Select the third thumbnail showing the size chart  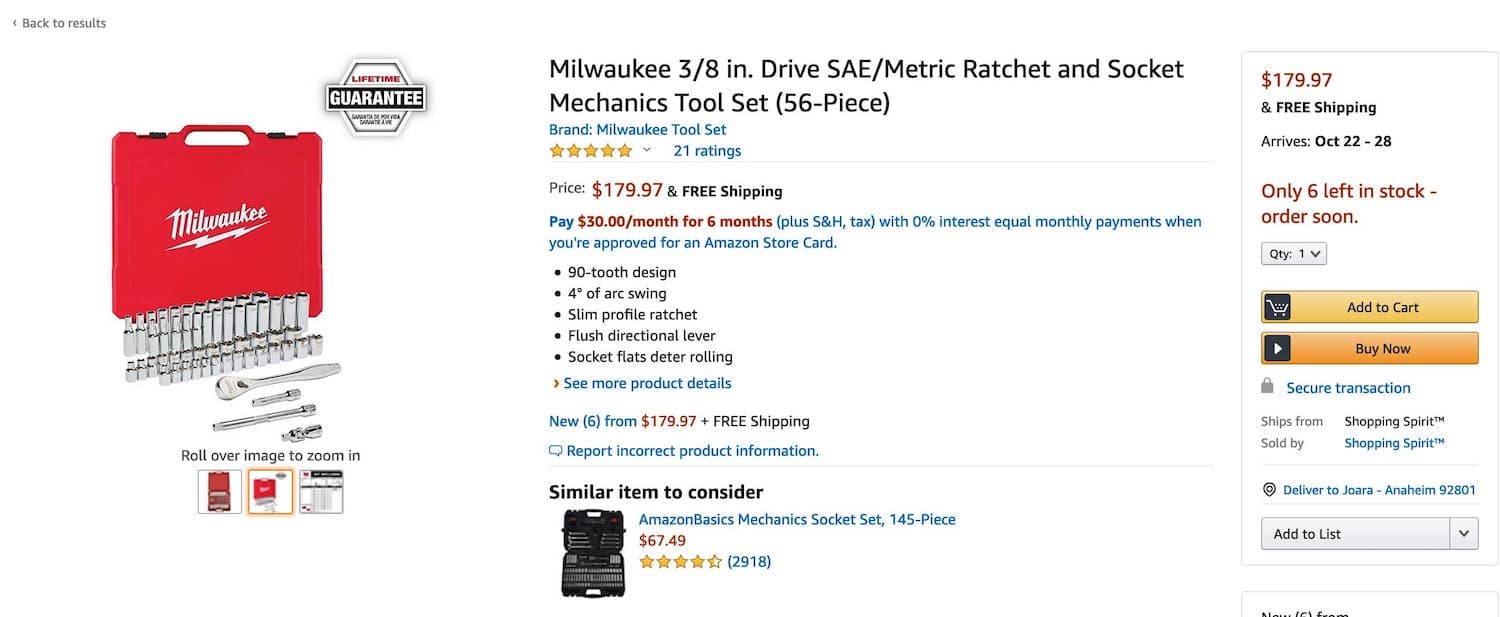click(x=321, y=492)
